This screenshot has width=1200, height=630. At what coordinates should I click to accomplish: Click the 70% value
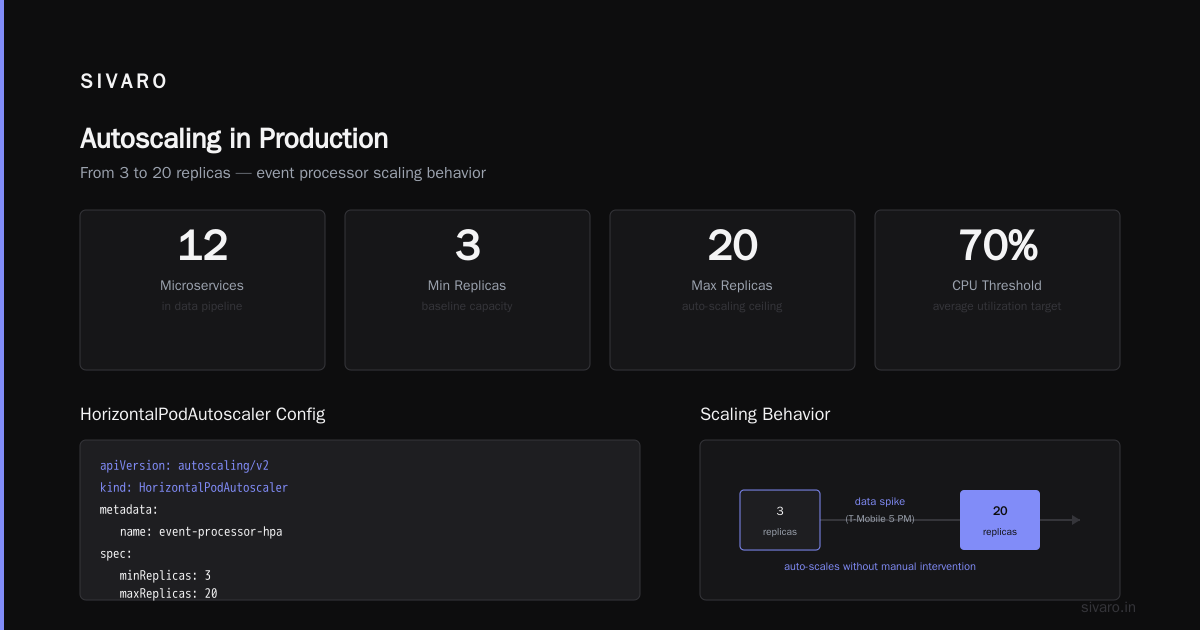[x=997, y=245]
